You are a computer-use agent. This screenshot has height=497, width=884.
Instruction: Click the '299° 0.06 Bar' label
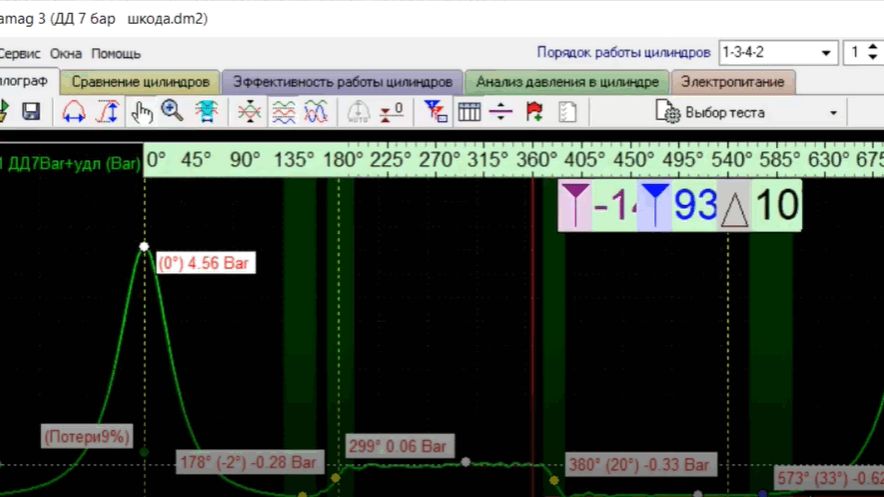click(x=400, y=446)
